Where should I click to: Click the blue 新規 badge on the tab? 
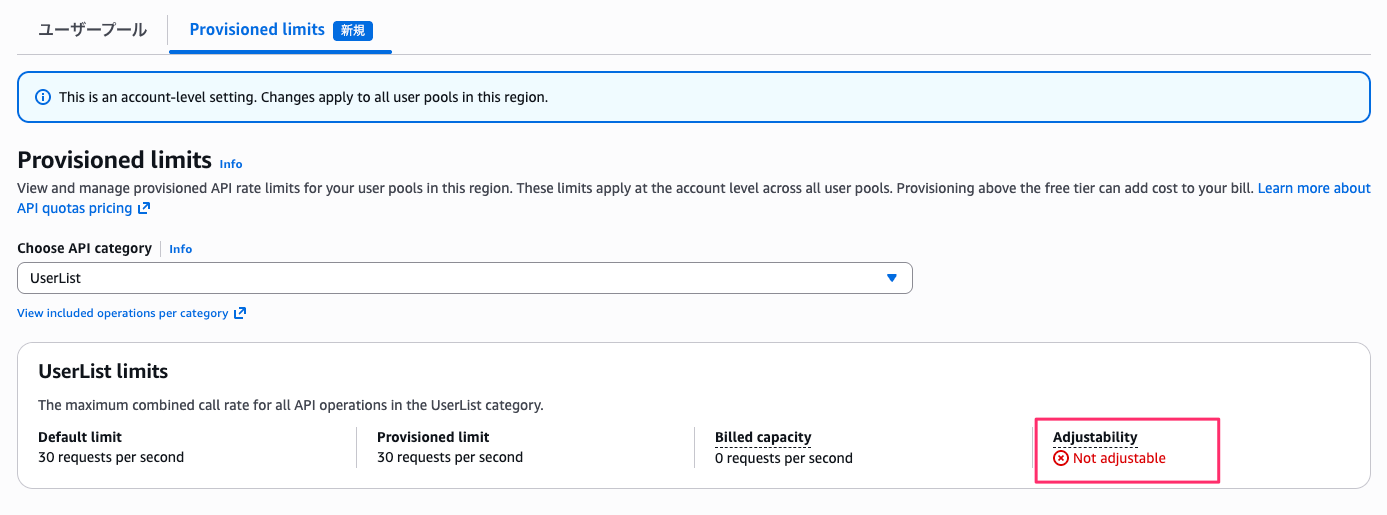pos(353,30)
